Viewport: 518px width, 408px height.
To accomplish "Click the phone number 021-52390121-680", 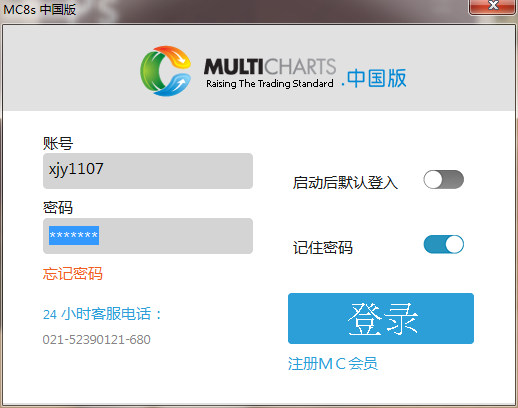I will [97, 340].
